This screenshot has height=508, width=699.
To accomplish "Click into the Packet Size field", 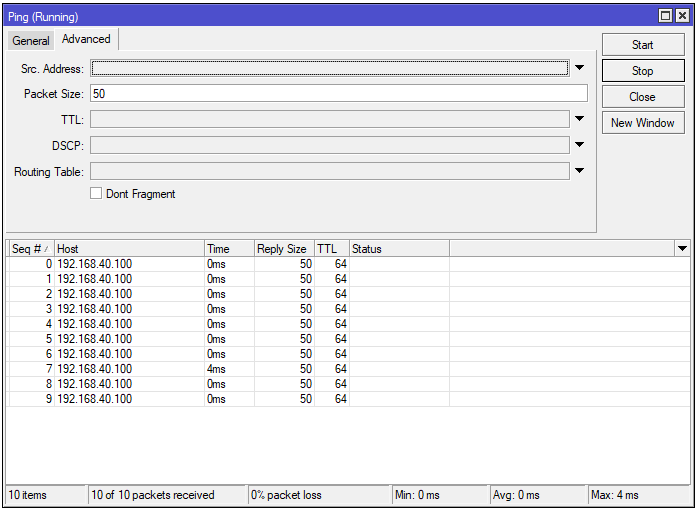I will click(338, 93).
